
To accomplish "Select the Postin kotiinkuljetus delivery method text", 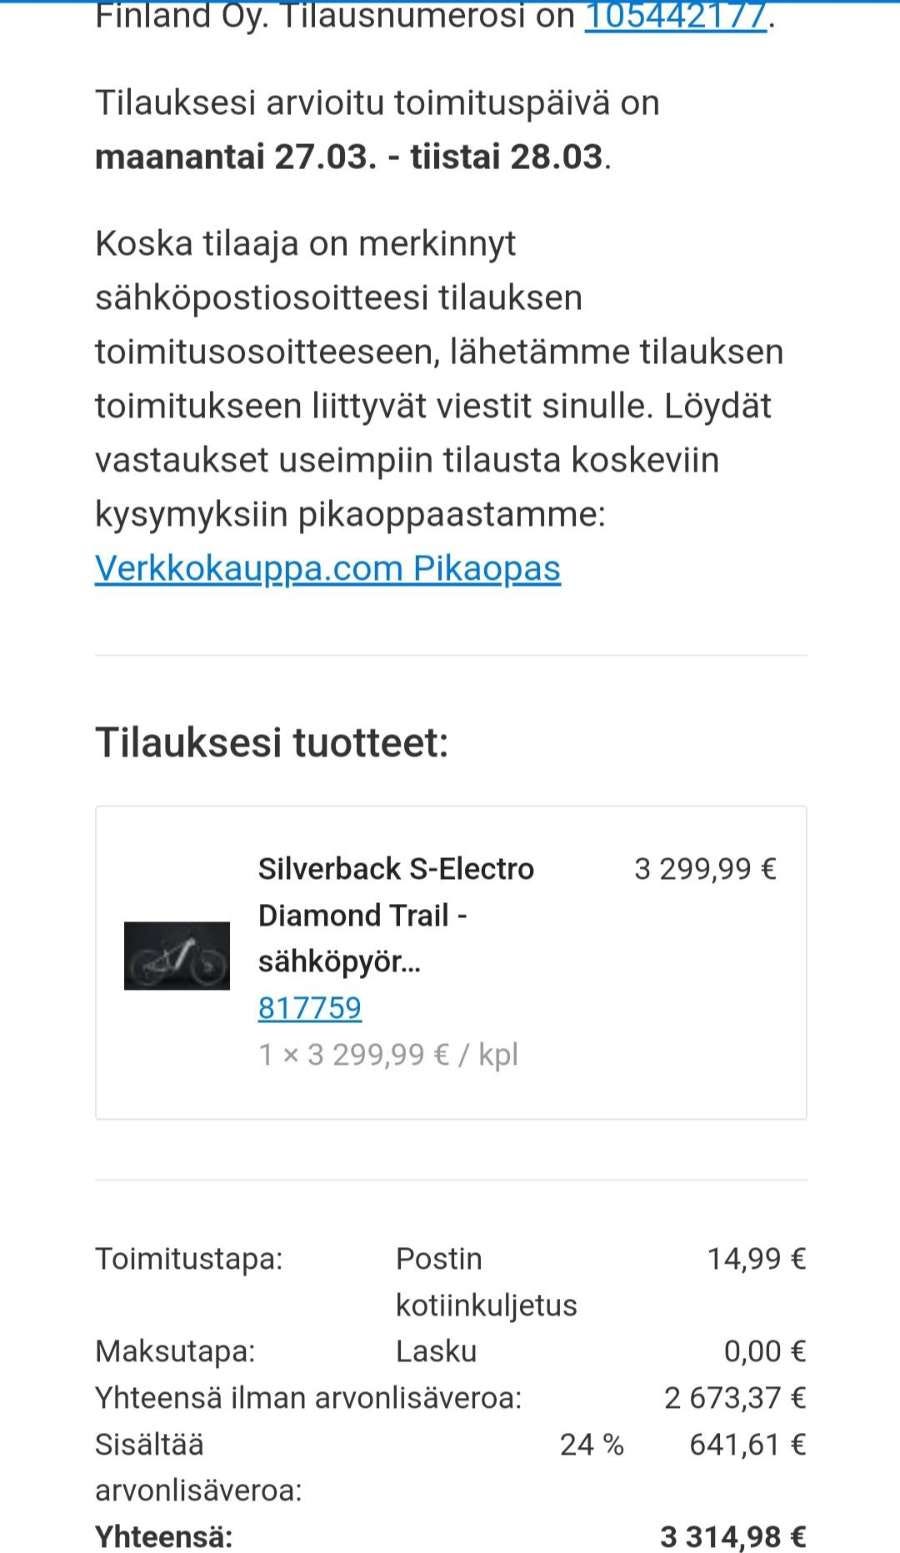I will tap(486, 1281).
